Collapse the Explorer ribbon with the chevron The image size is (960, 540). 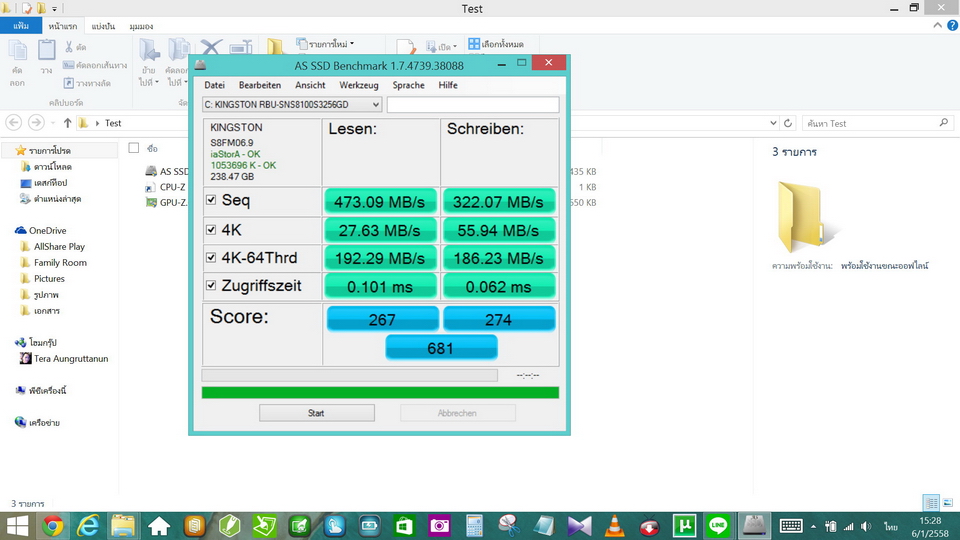937,26
